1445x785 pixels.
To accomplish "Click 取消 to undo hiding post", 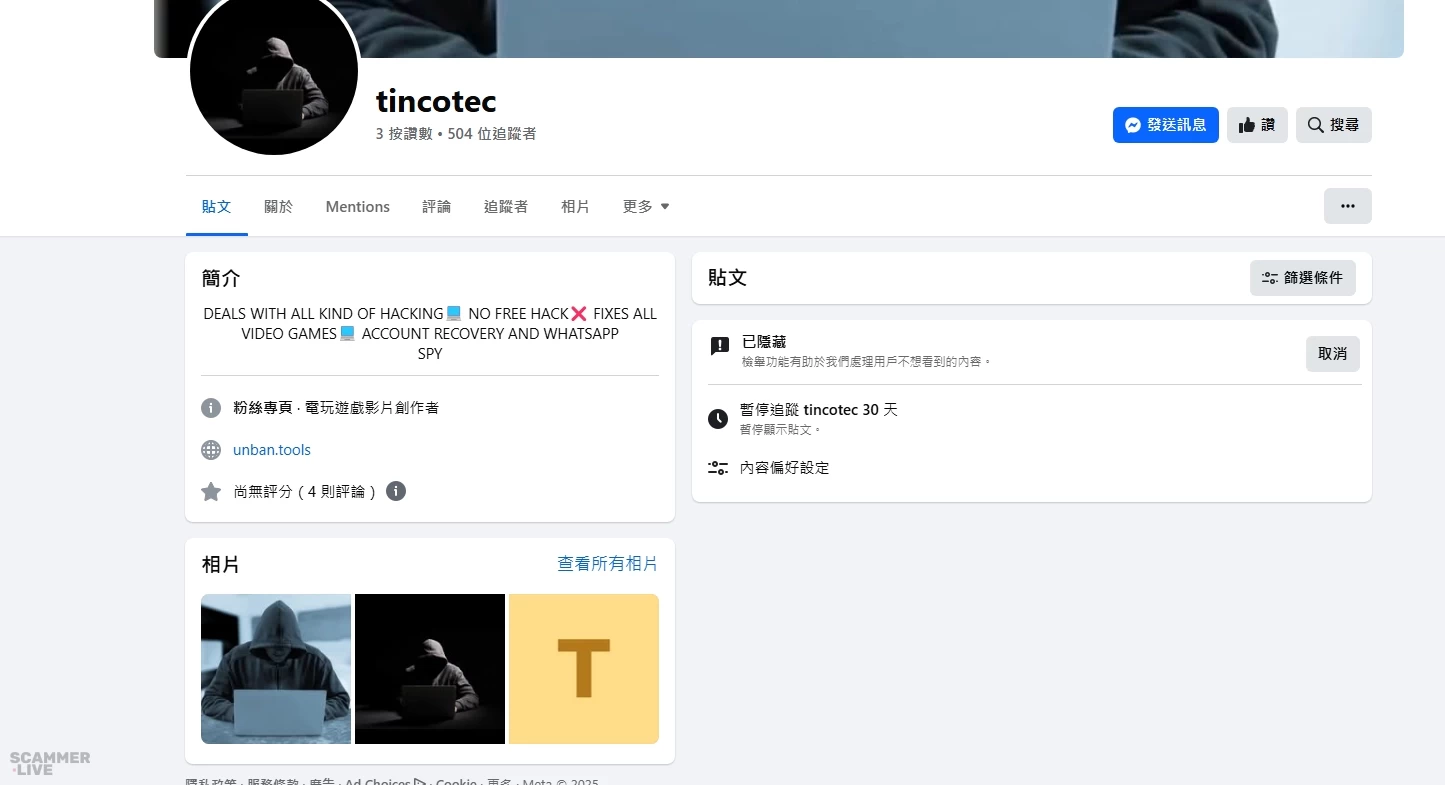I will point(1332,354).
